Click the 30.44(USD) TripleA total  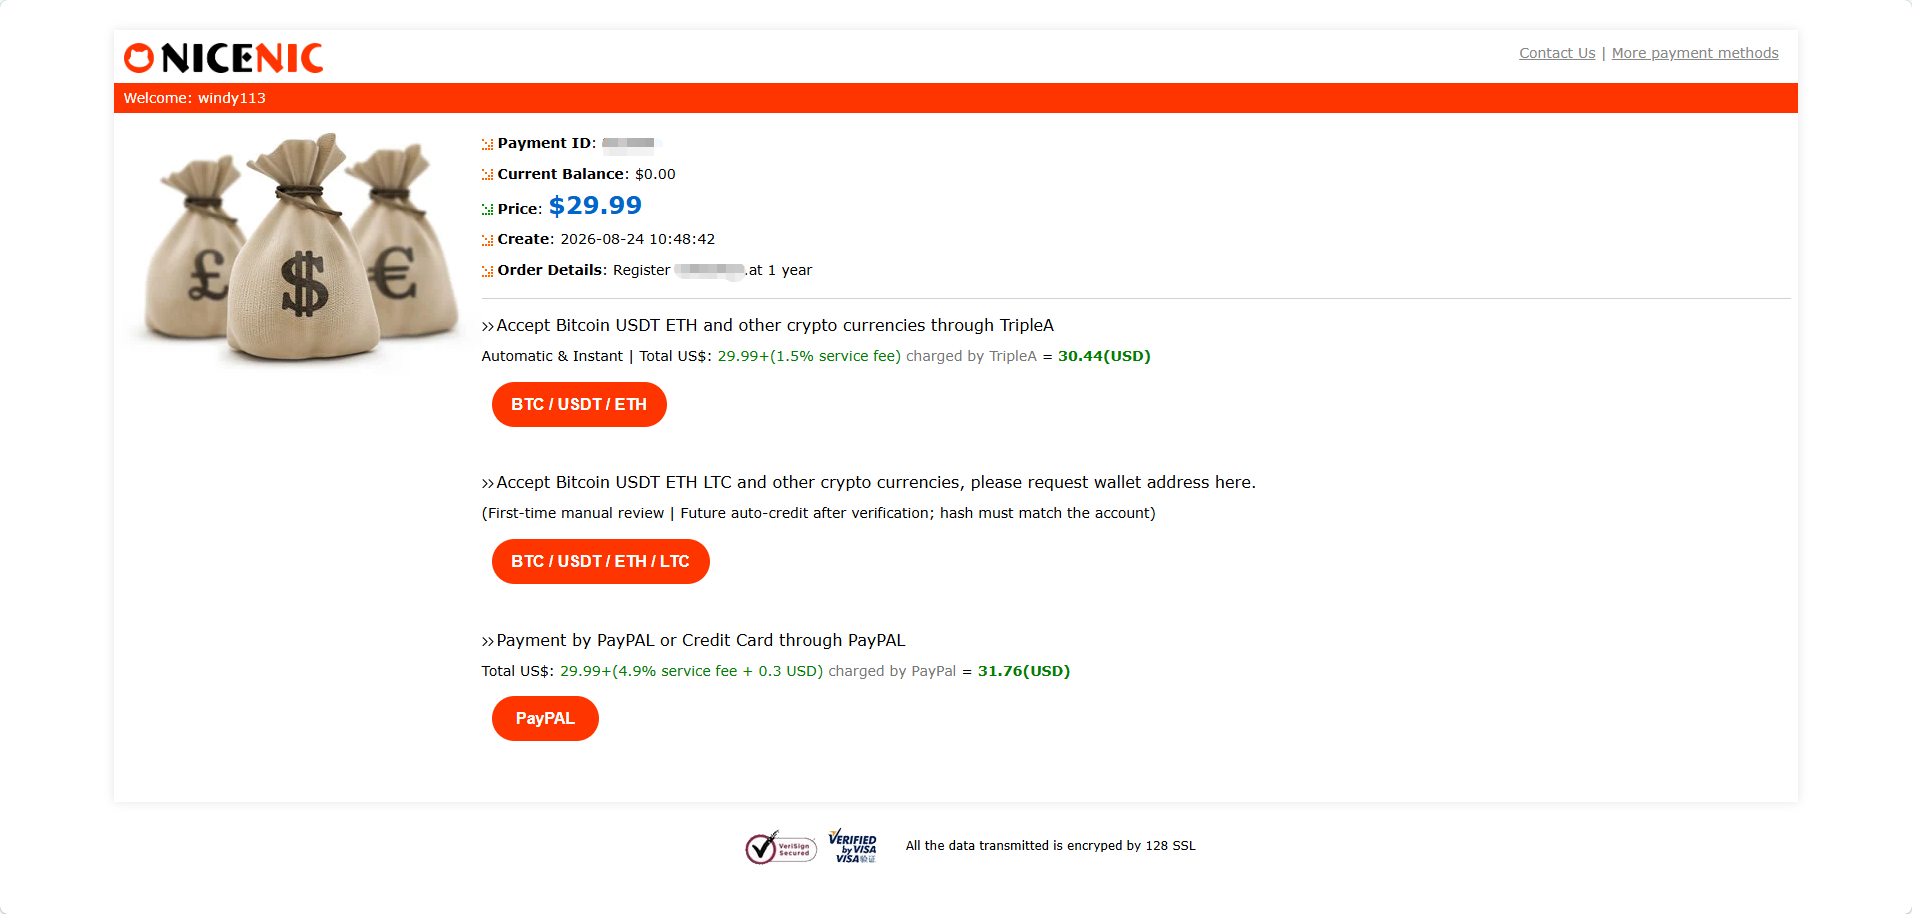(1104, 356)
